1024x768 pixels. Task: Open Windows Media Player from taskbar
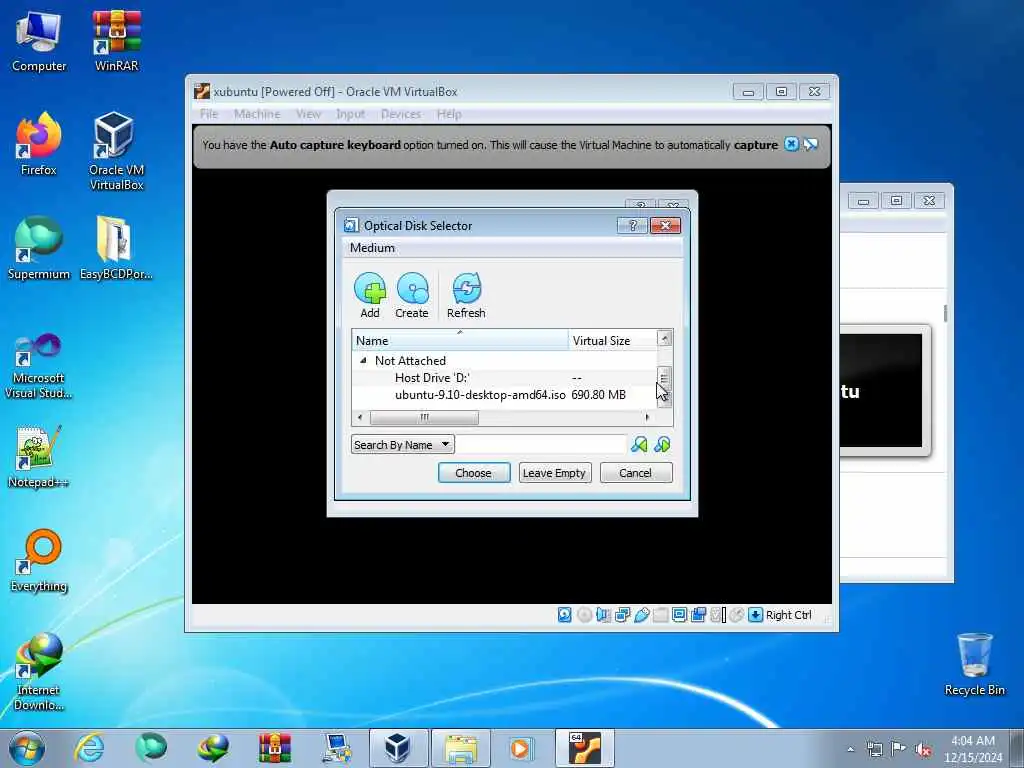[x=522, y=748]
